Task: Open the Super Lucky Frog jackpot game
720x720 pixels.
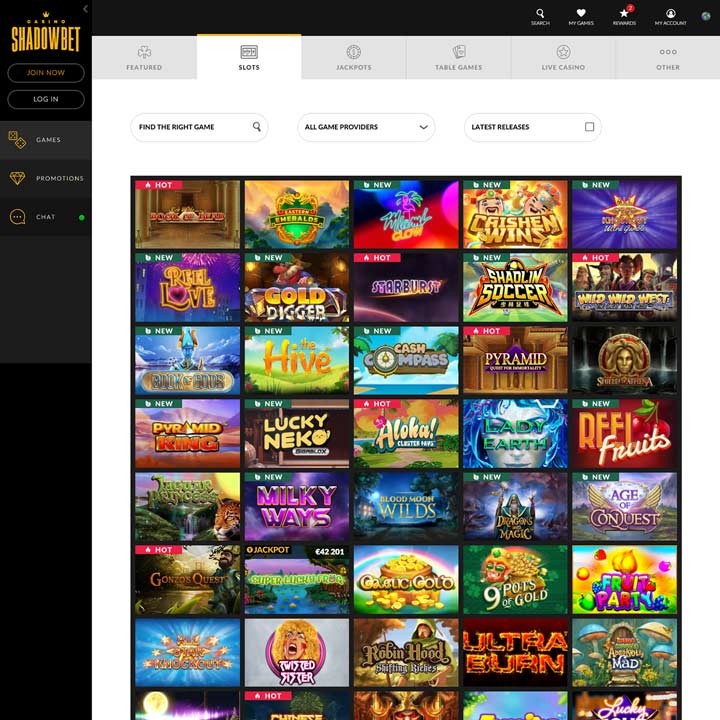Action: [297, 579]
